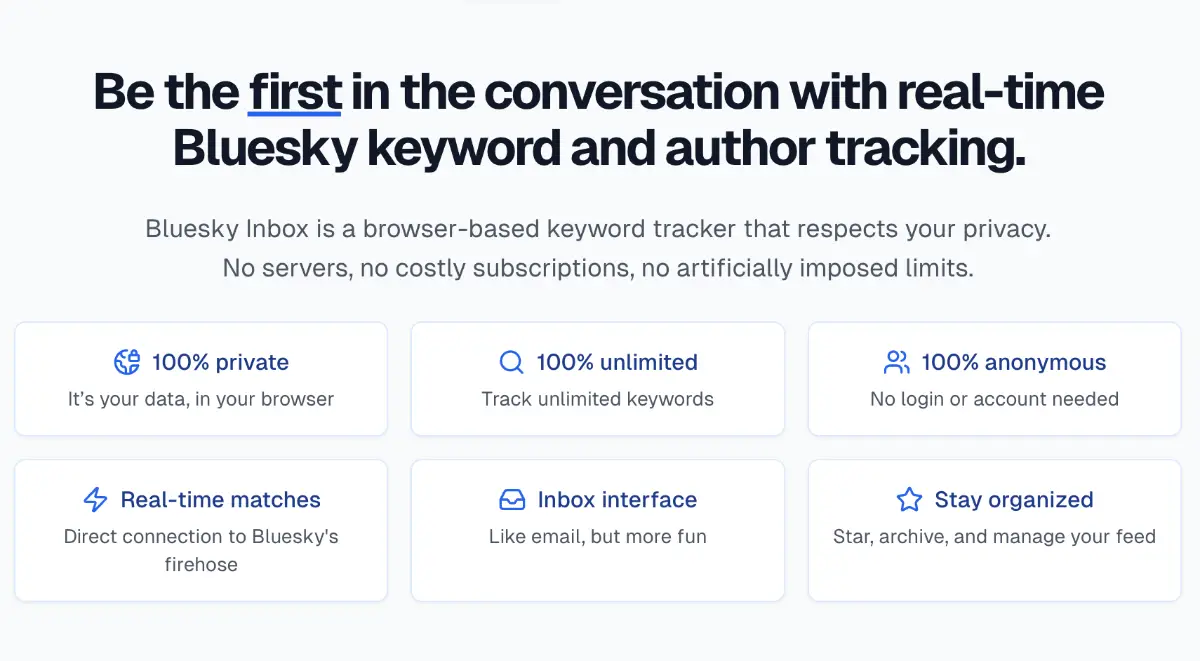This screenshot has height=661, width=1200.
Task: Click "Star, archive, and manage your feed" text
Action: [994, 536]
